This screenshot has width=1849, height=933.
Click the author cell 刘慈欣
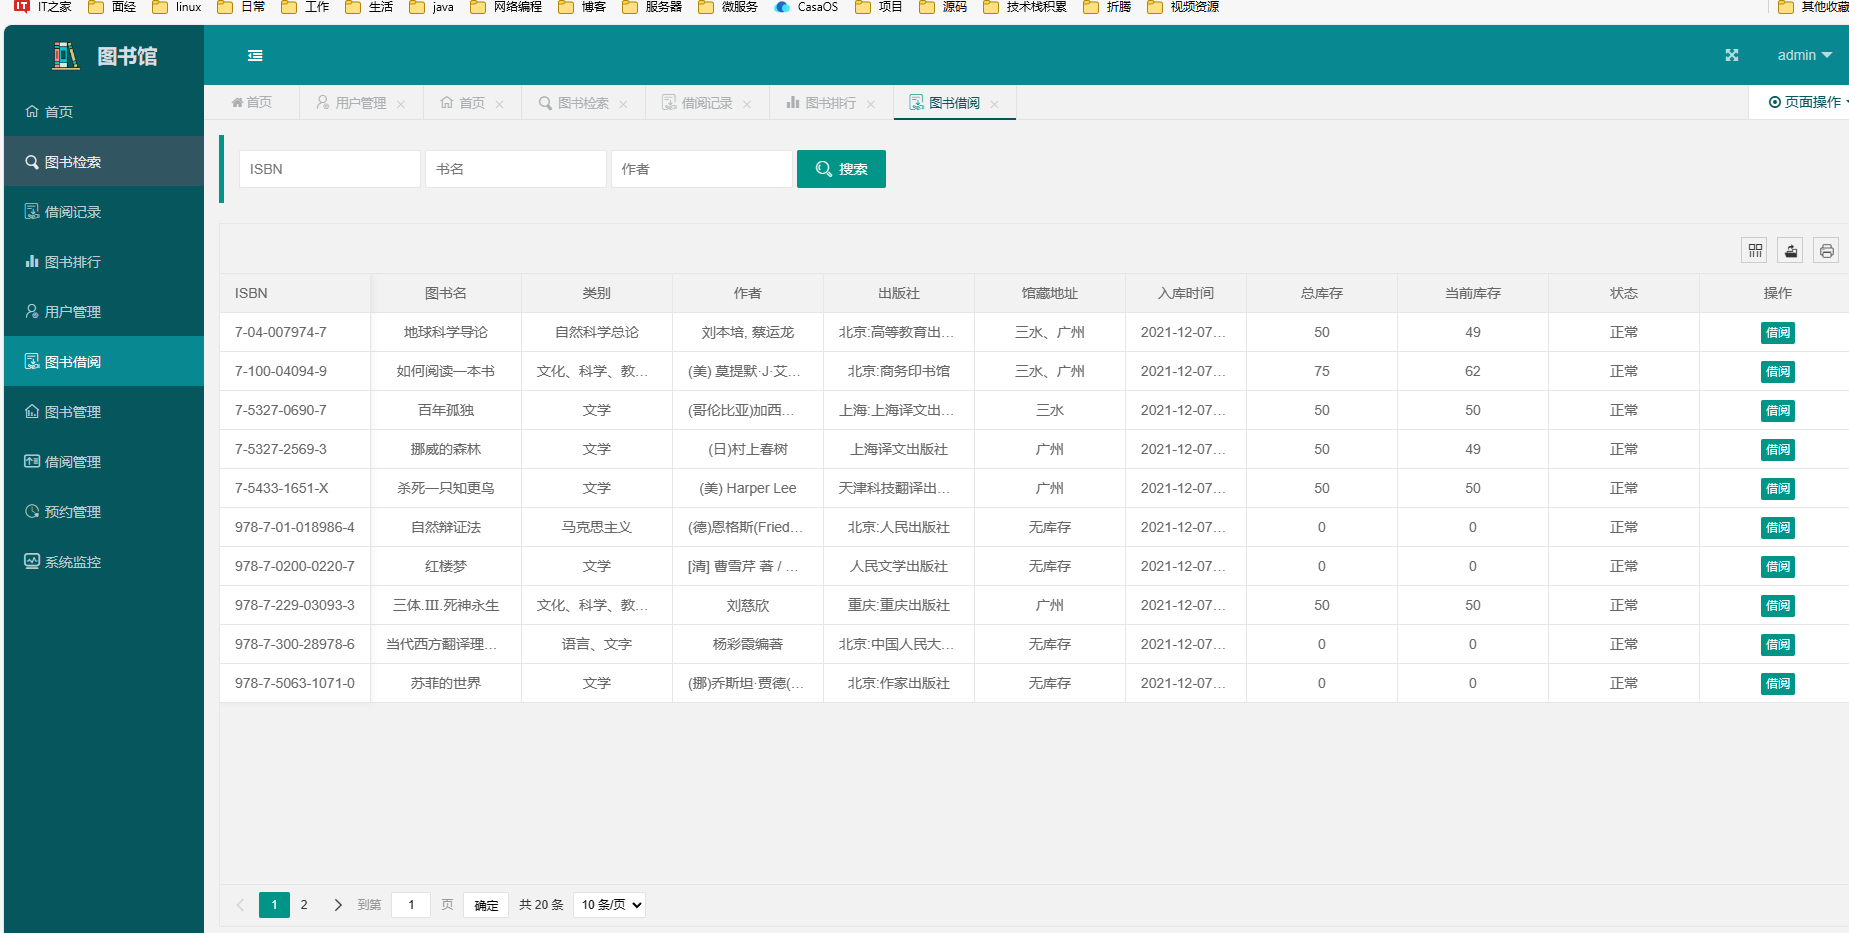tap(748, 605)
